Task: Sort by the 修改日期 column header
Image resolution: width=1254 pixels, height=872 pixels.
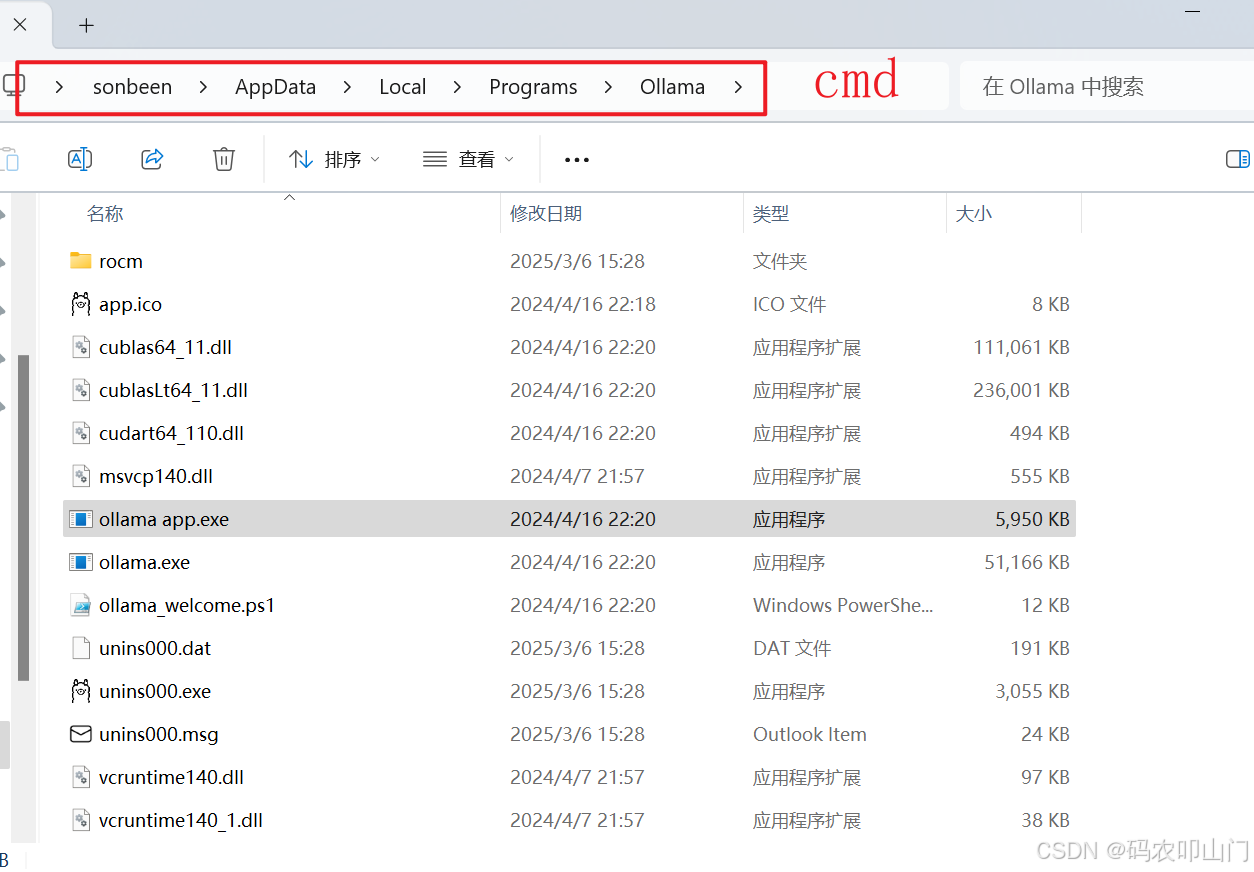Action: point(546,213)
